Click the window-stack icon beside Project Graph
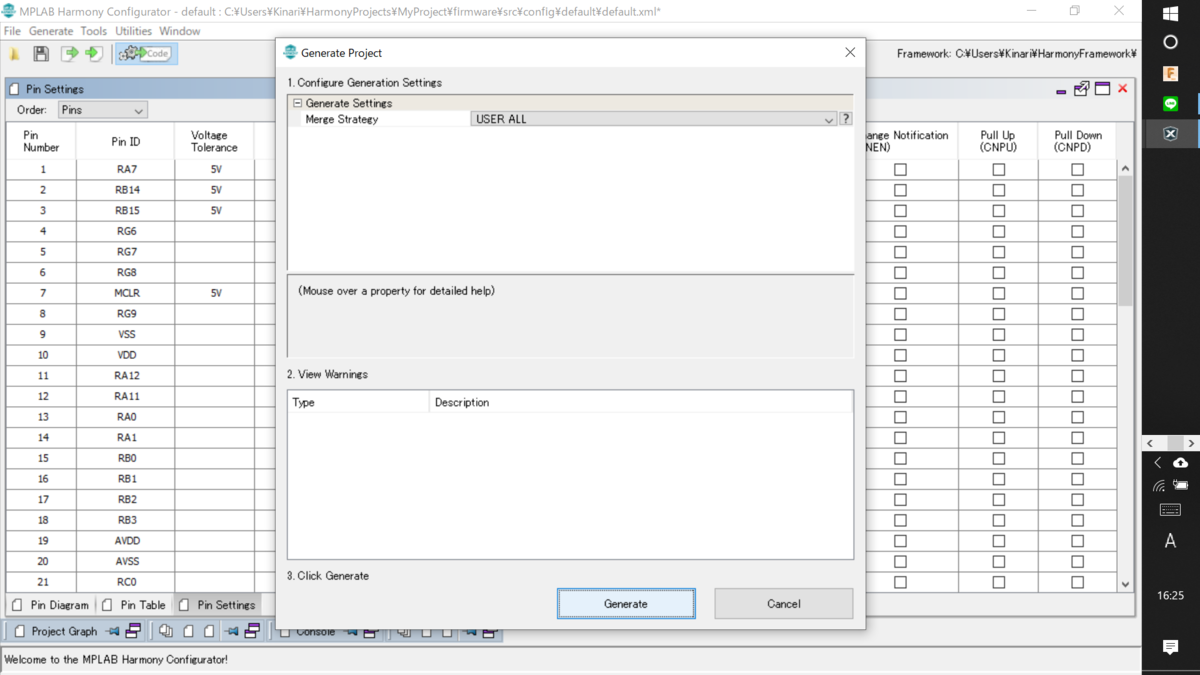The height and width of the screenshot is (675, 1200). [x=133, y=631]
